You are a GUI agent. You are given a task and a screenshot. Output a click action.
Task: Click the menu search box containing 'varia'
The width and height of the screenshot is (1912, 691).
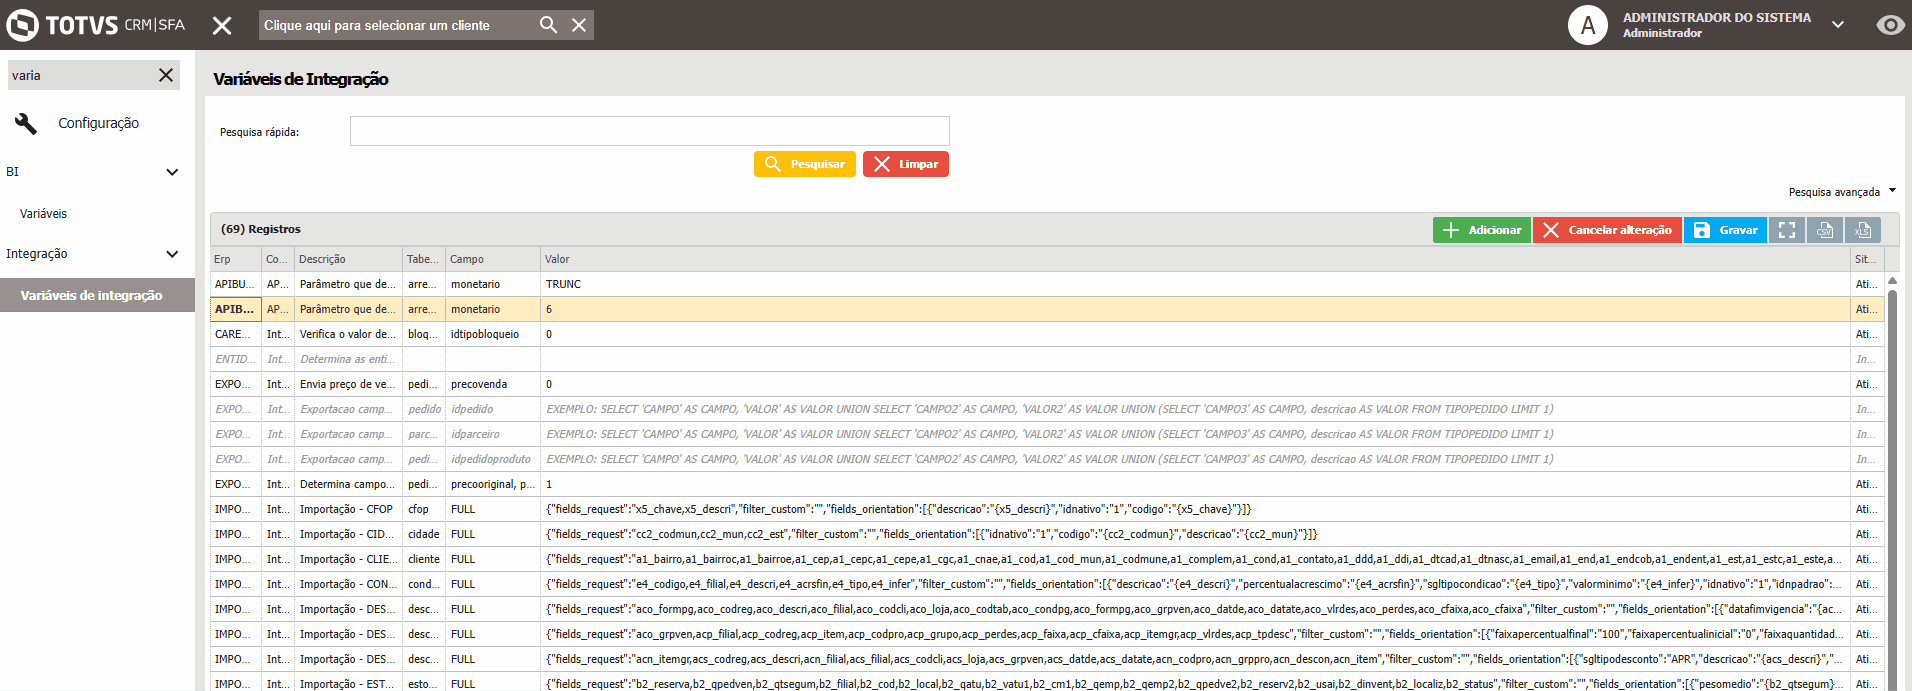pyautogui.click(x=82, y=75)
